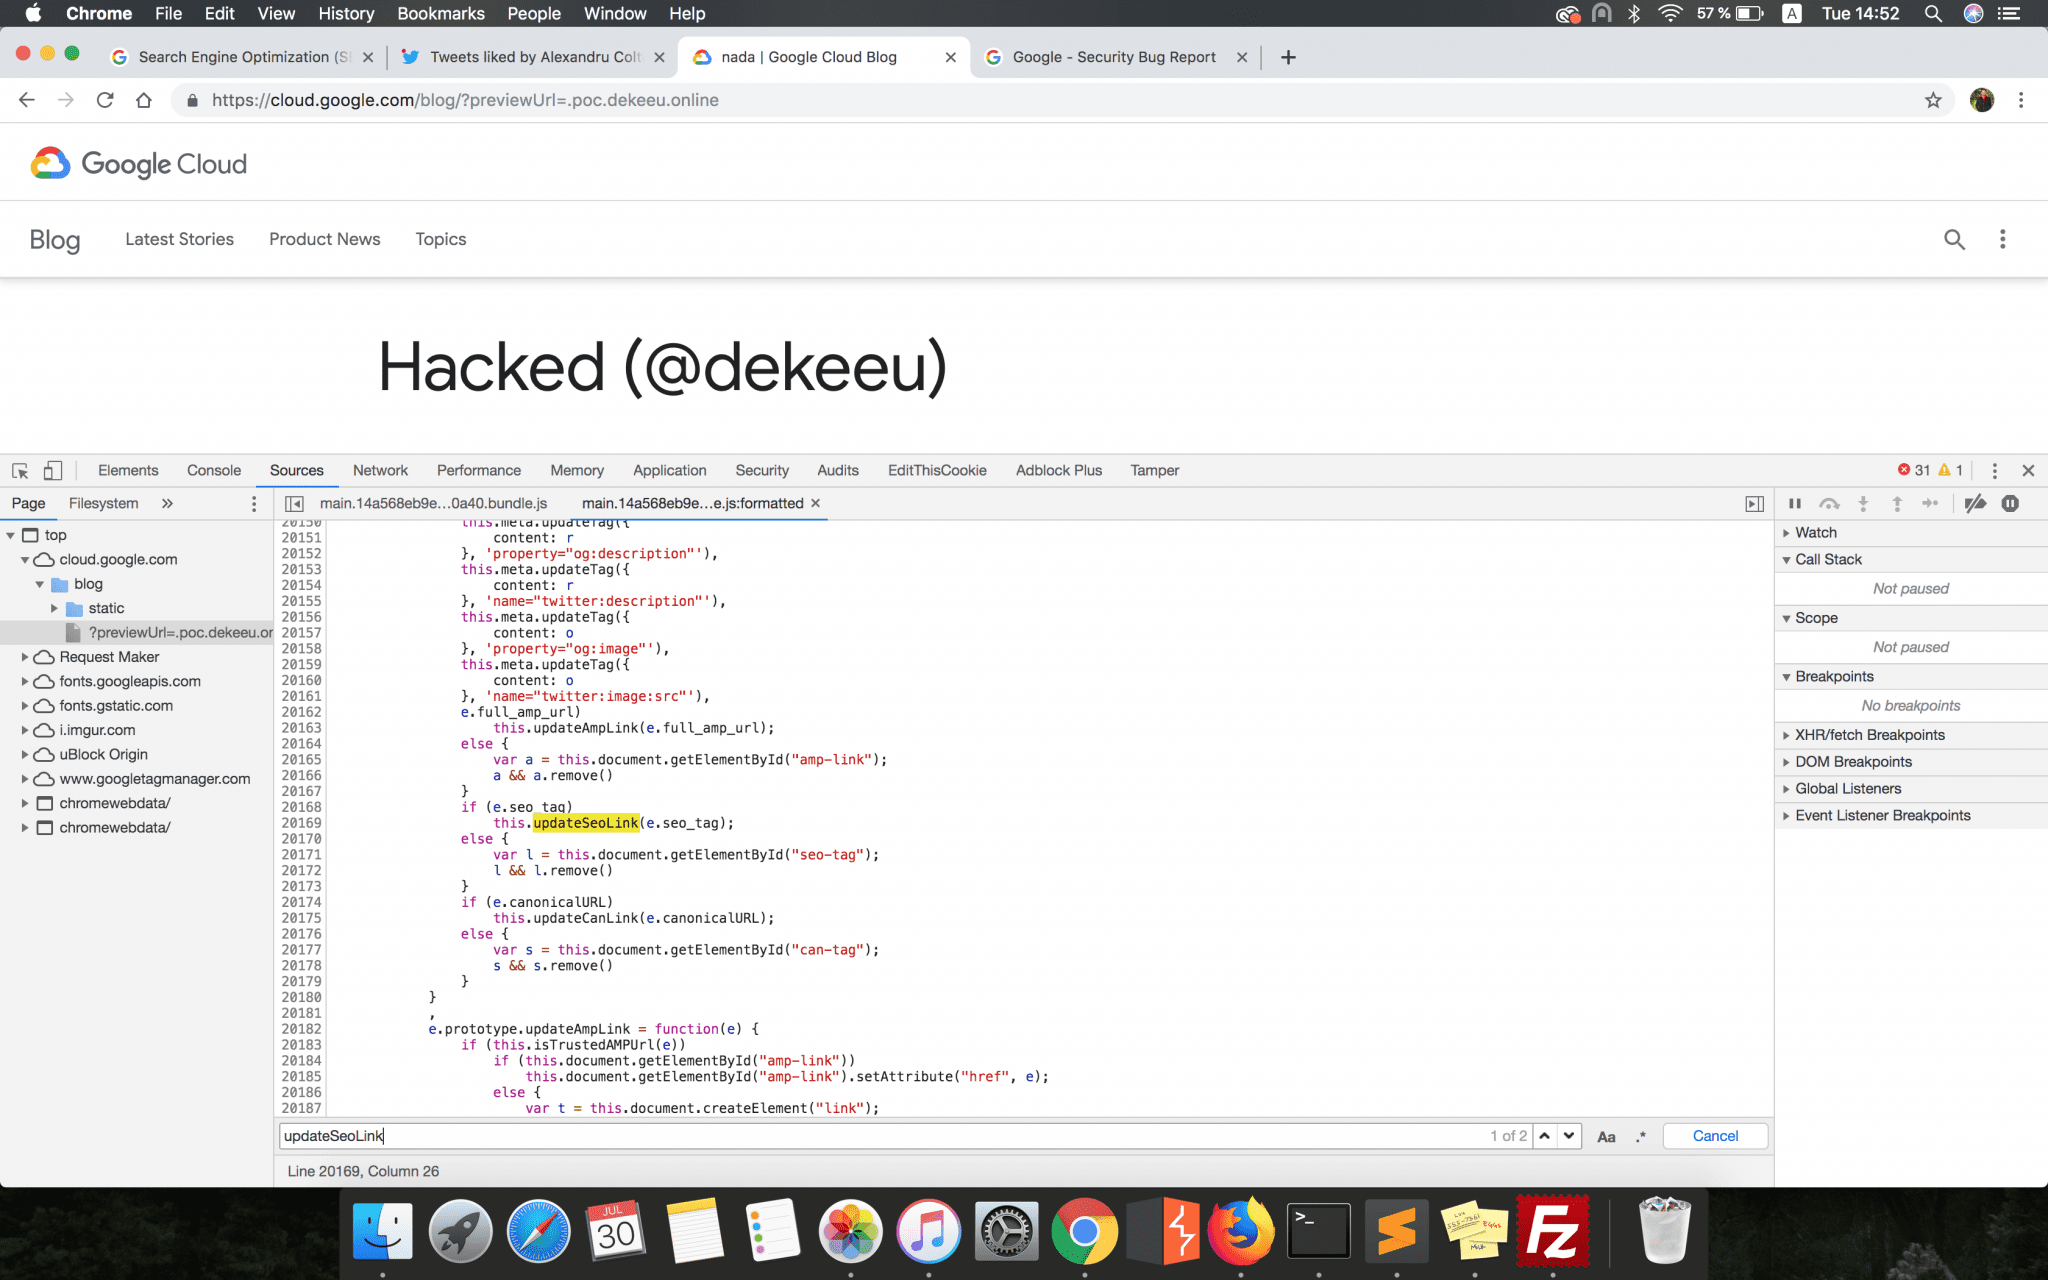Image resolution: width=2048 pixels, height=1280 pixels.
Task: Open Chrome three-dot menu
Action: pyautogui.click(x=2021, y=100)
